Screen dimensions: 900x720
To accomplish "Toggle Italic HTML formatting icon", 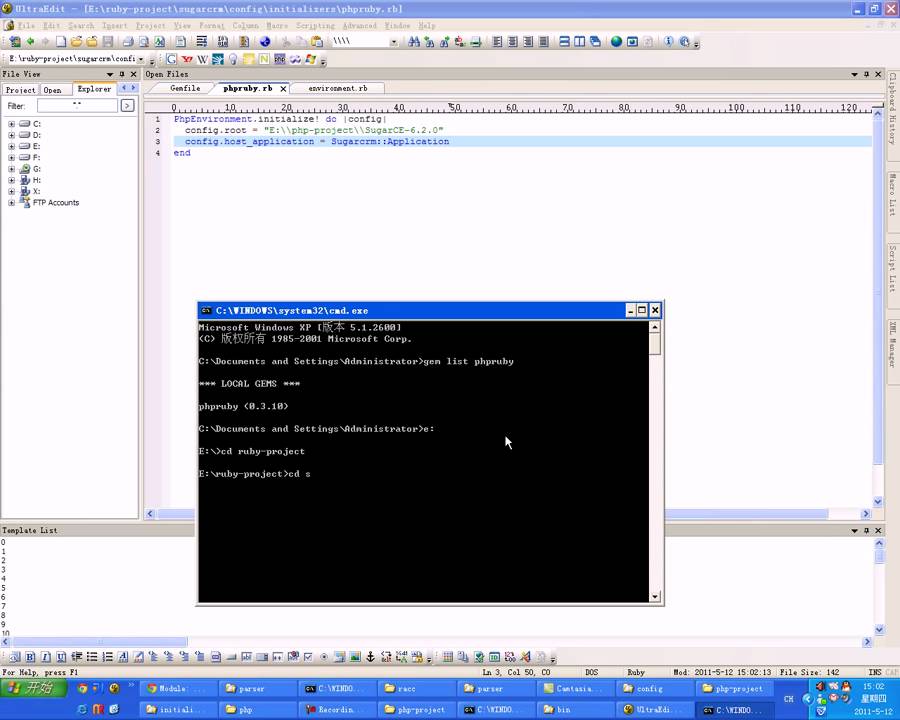I will coord(45,657).
